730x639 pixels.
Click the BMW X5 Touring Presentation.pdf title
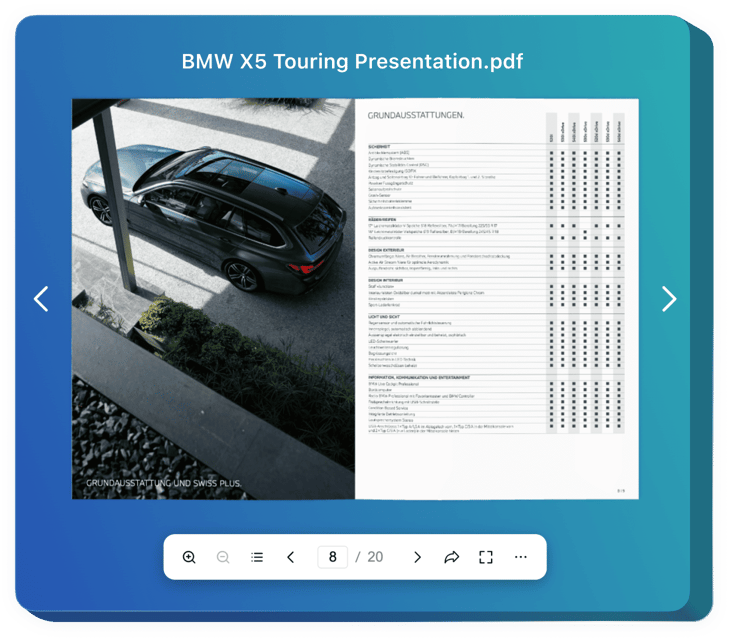point(352,61)
